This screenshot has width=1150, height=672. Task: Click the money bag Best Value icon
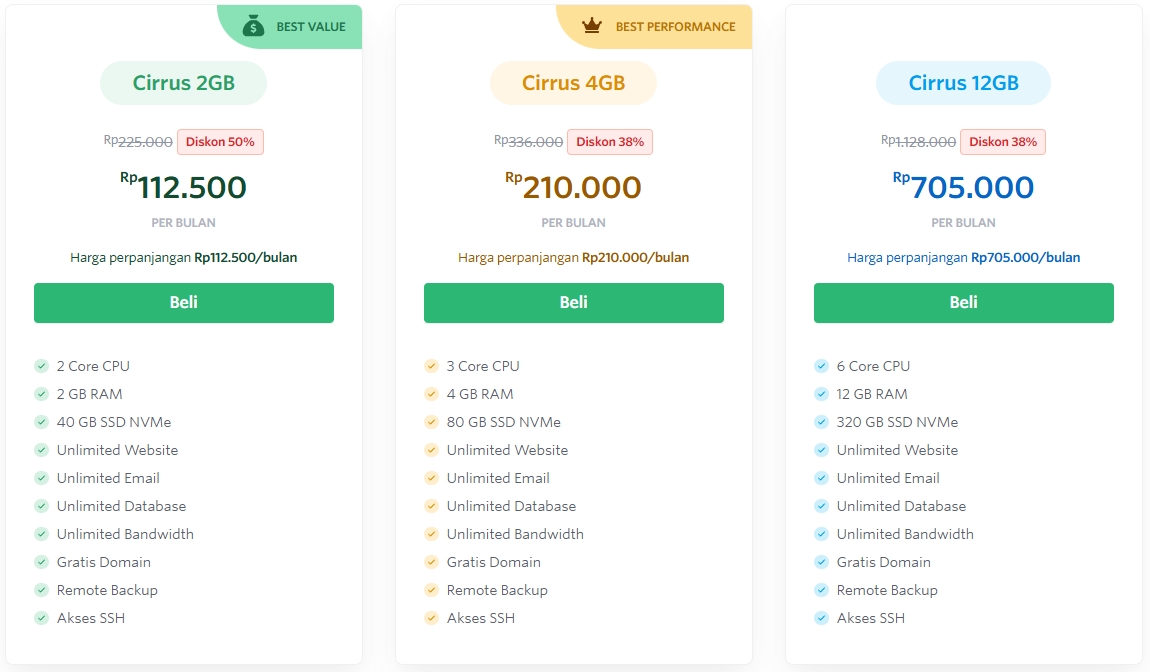[x=253, y=26]
